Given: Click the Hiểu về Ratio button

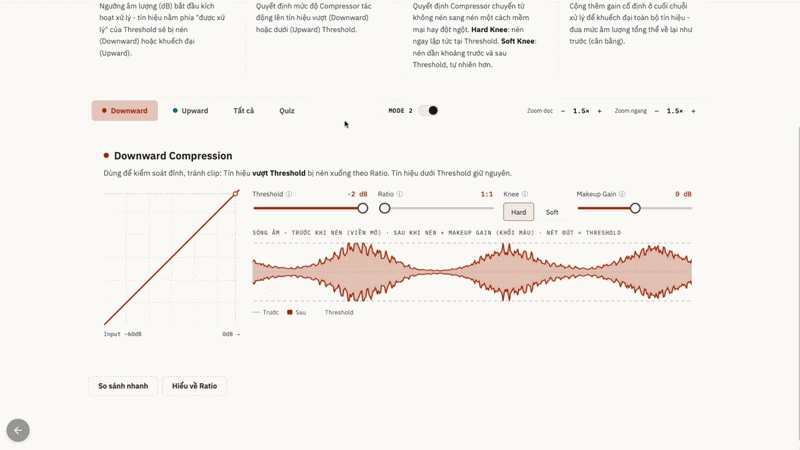Looking at the screenshot, I should (x=194, y=386).
